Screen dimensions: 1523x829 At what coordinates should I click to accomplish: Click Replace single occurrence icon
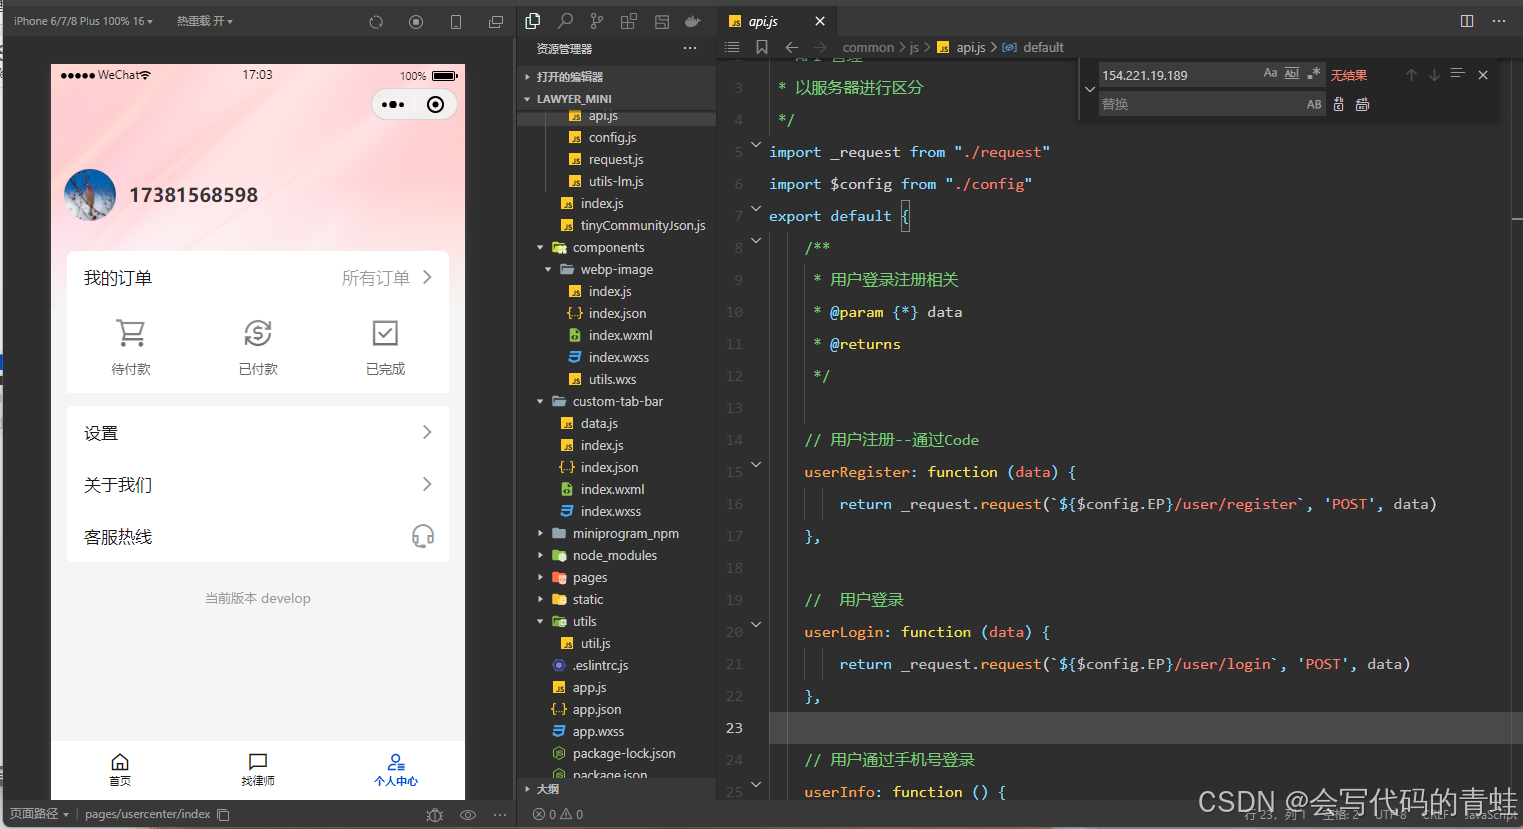(x=1339, y=104)
